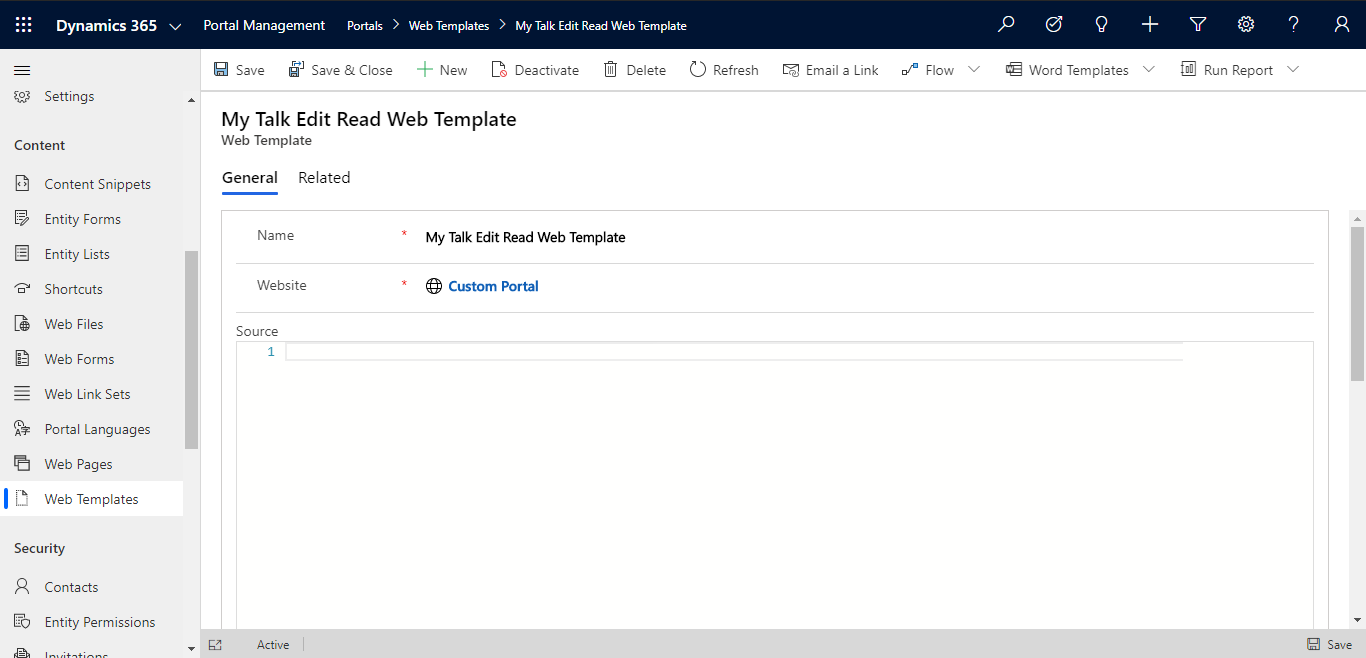Click the Delete trash icon for this record
Viewport: 1366px width, 658px height.
coord(609,69)
